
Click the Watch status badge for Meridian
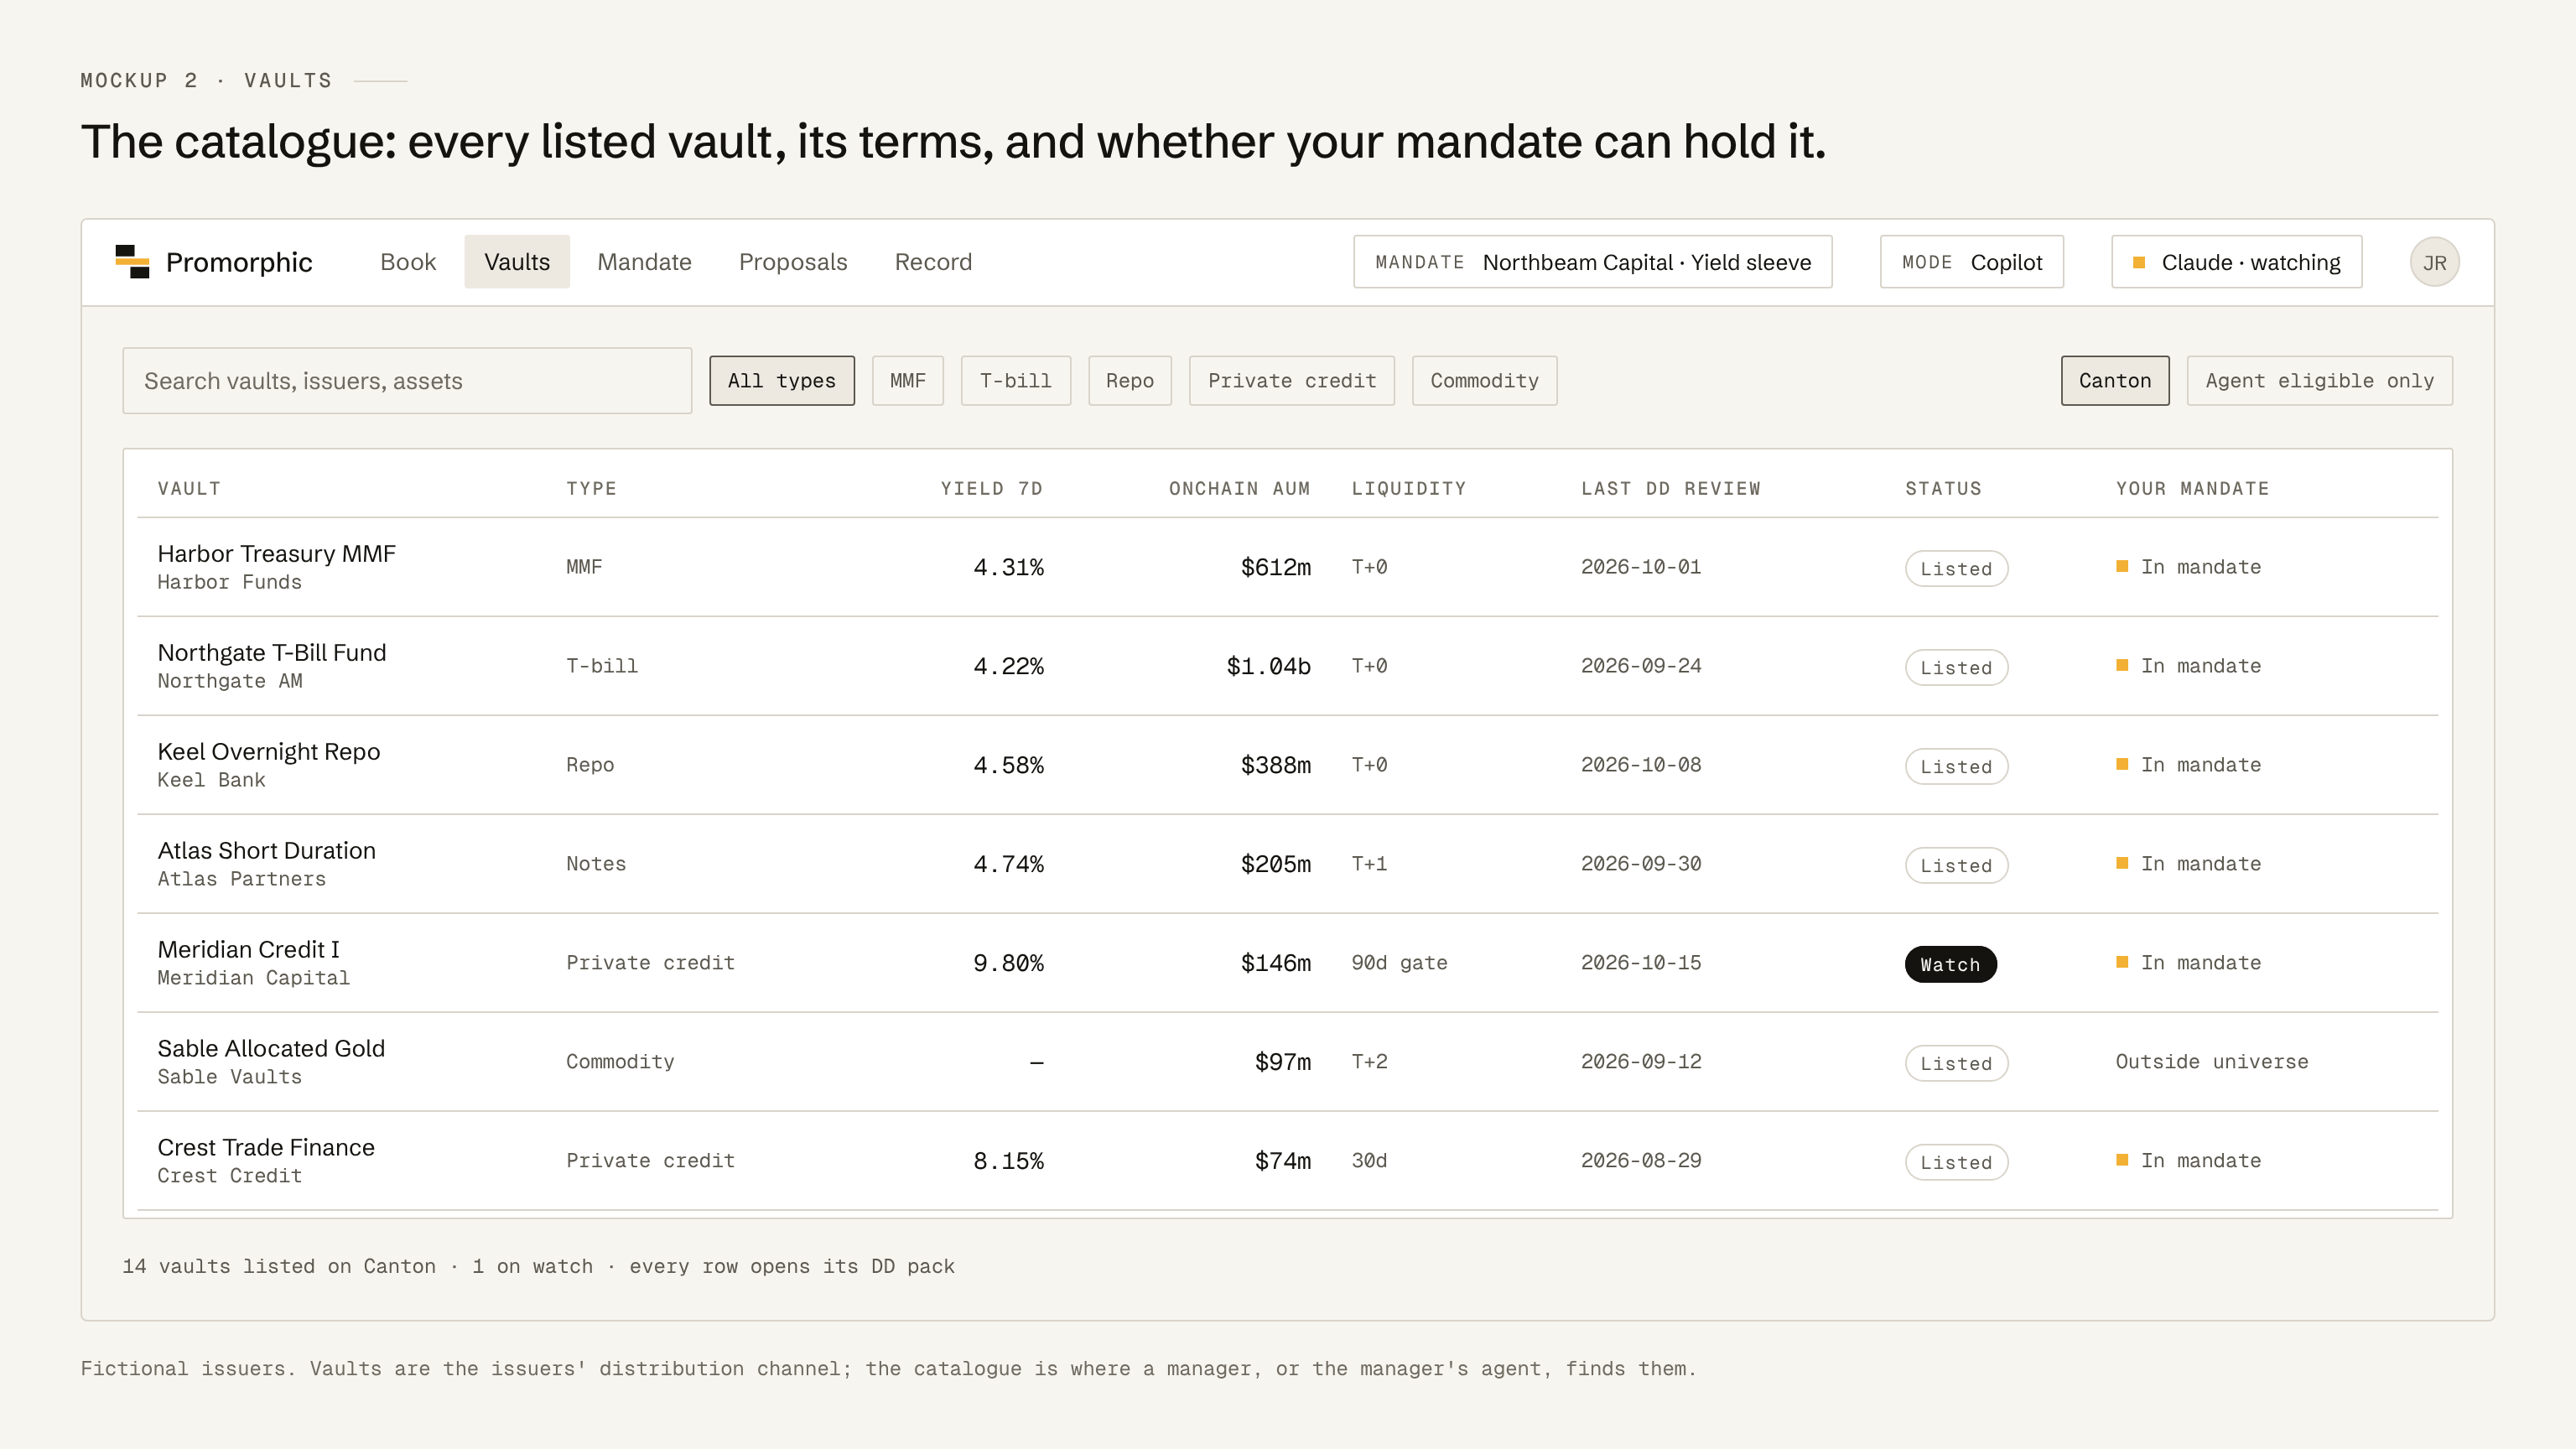(1950, 965)
